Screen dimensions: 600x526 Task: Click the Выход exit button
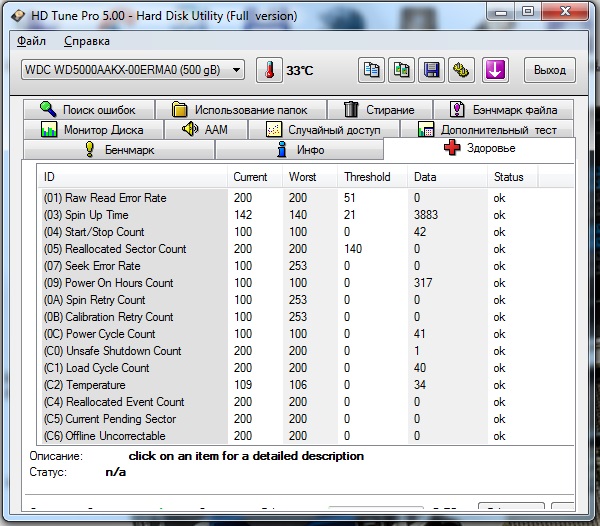[549, 70]
